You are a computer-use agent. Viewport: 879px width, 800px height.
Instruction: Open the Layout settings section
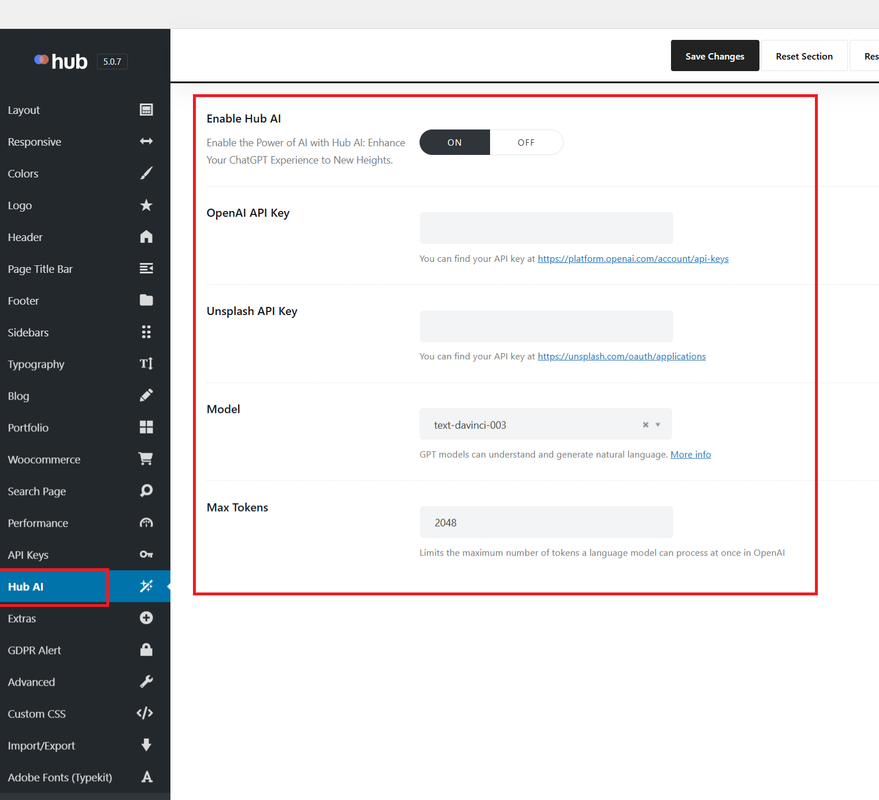(x=85, y=110)
